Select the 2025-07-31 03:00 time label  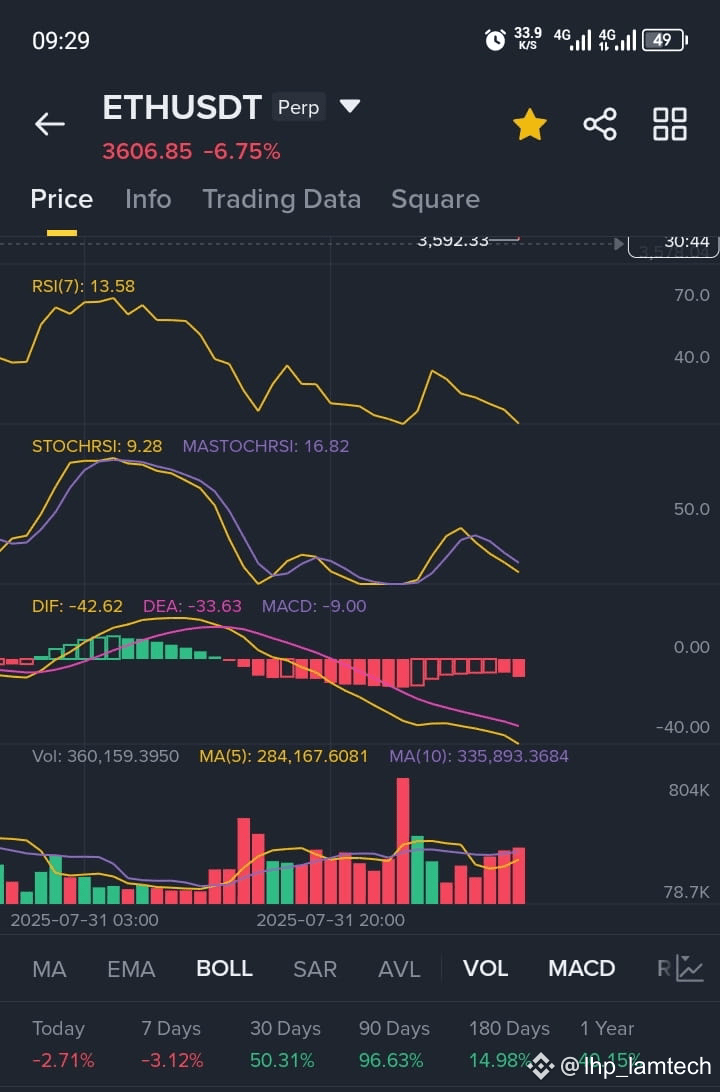click(84, 920)
